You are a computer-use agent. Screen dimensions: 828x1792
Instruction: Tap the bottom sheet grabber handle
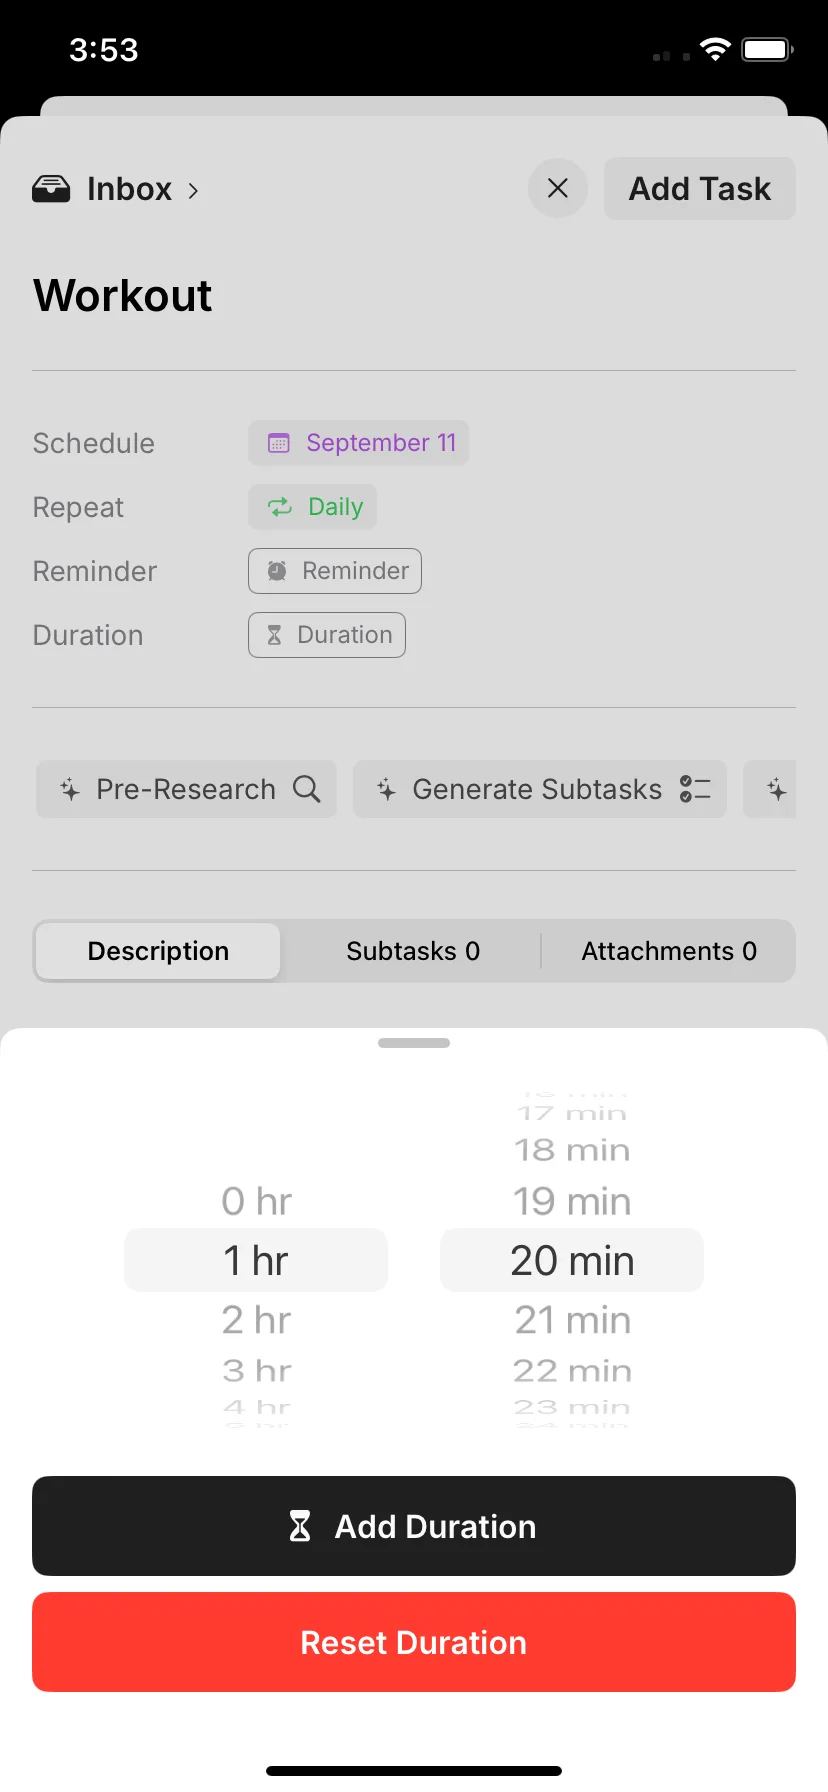[x=414, y=1043]
